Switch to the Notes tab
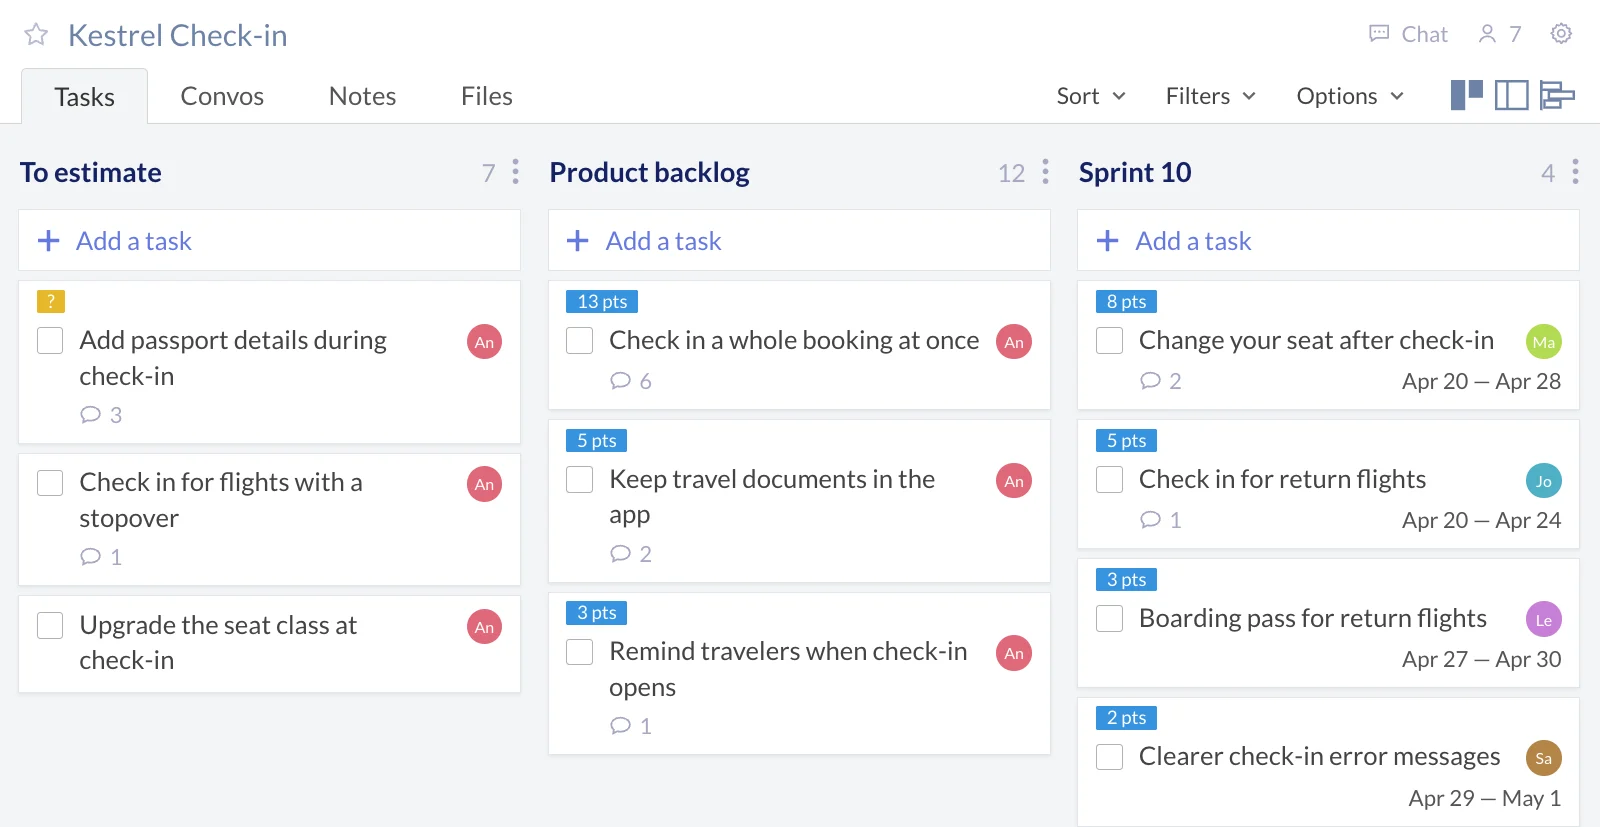Screen dimensions: 1600x827 tap(362, 96)
